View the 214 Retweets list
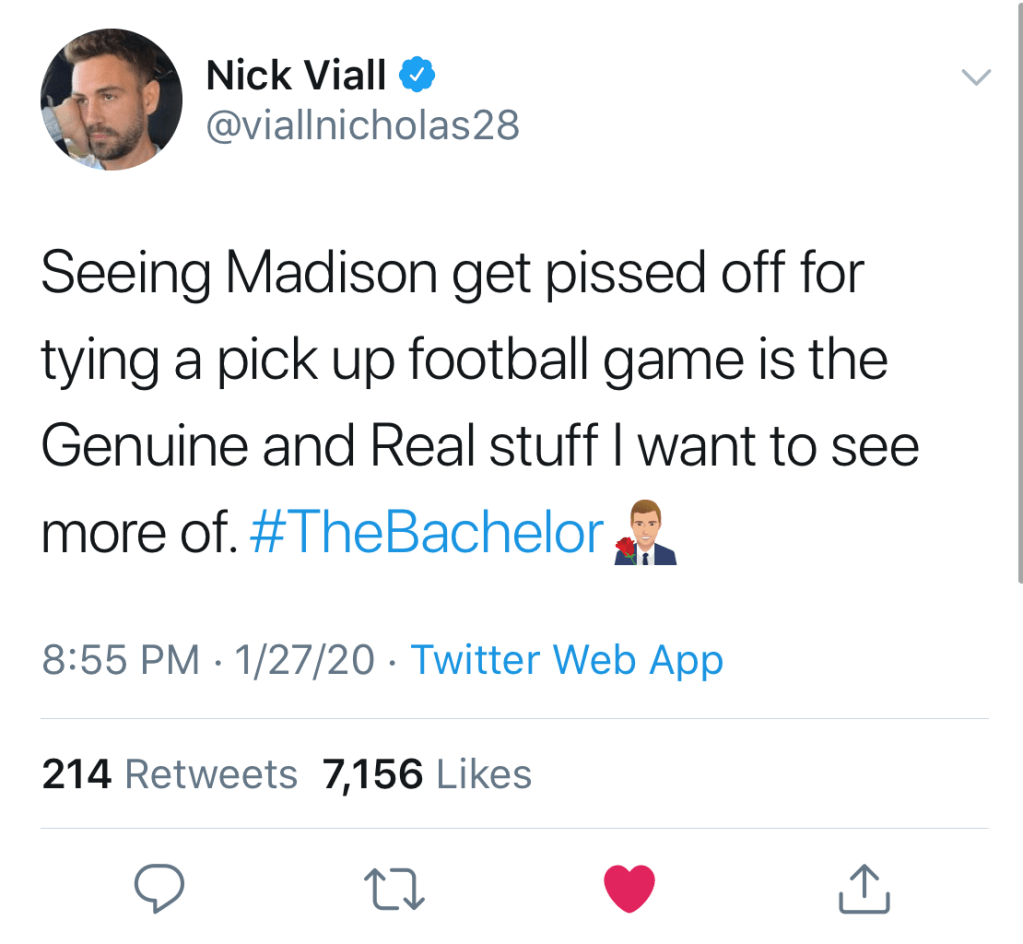 click(x=170, y=774)
